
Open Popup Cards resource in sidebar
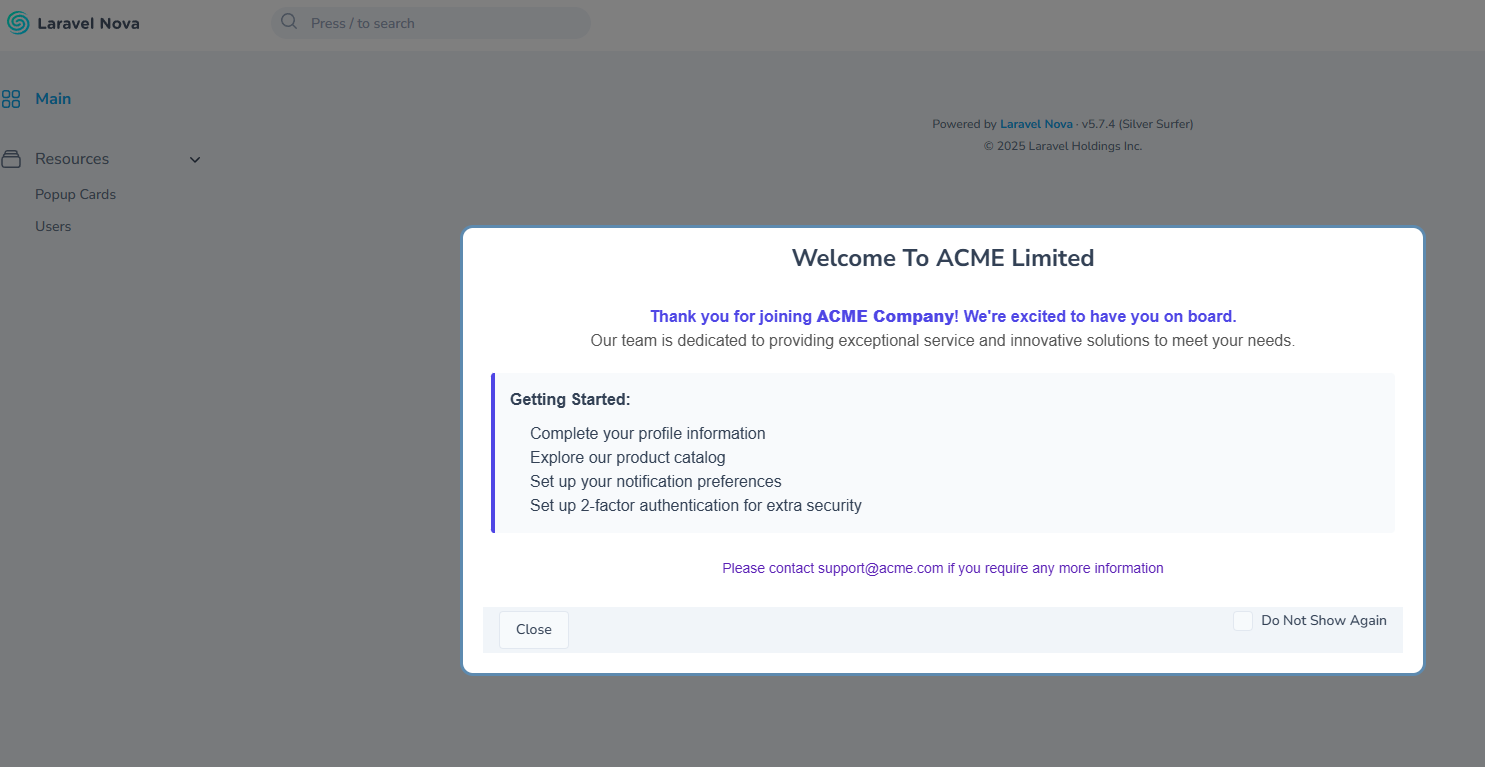tap(75, 195)
